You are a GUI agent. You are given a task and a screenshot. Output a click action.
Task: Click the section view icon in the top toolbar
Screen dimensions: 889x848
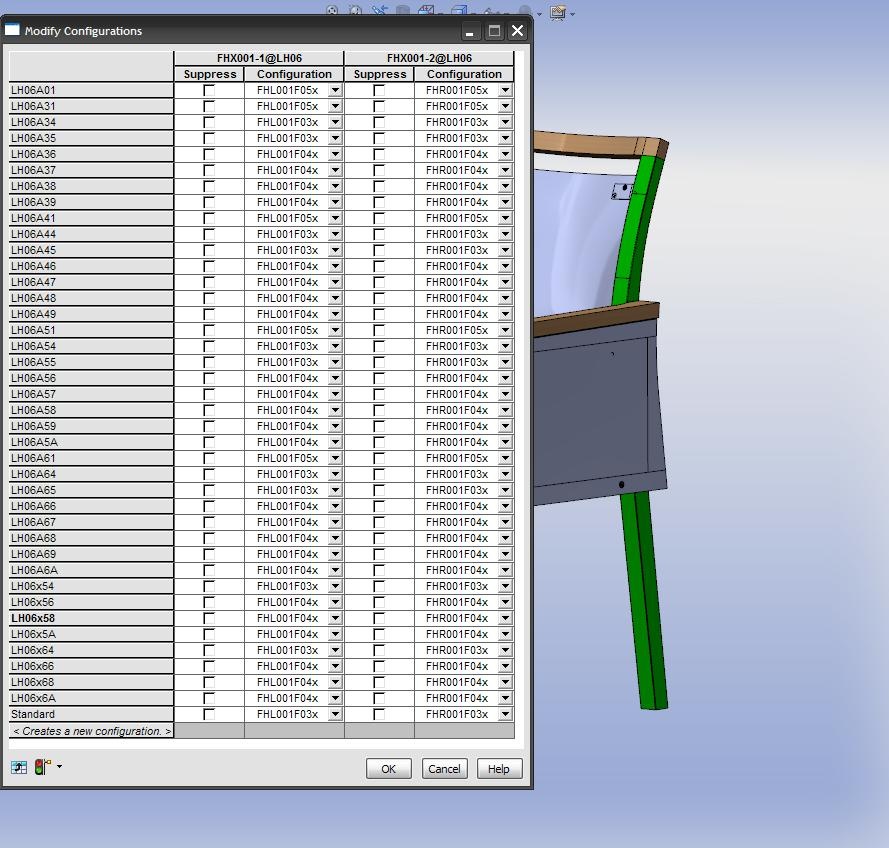tap(425, 11)
